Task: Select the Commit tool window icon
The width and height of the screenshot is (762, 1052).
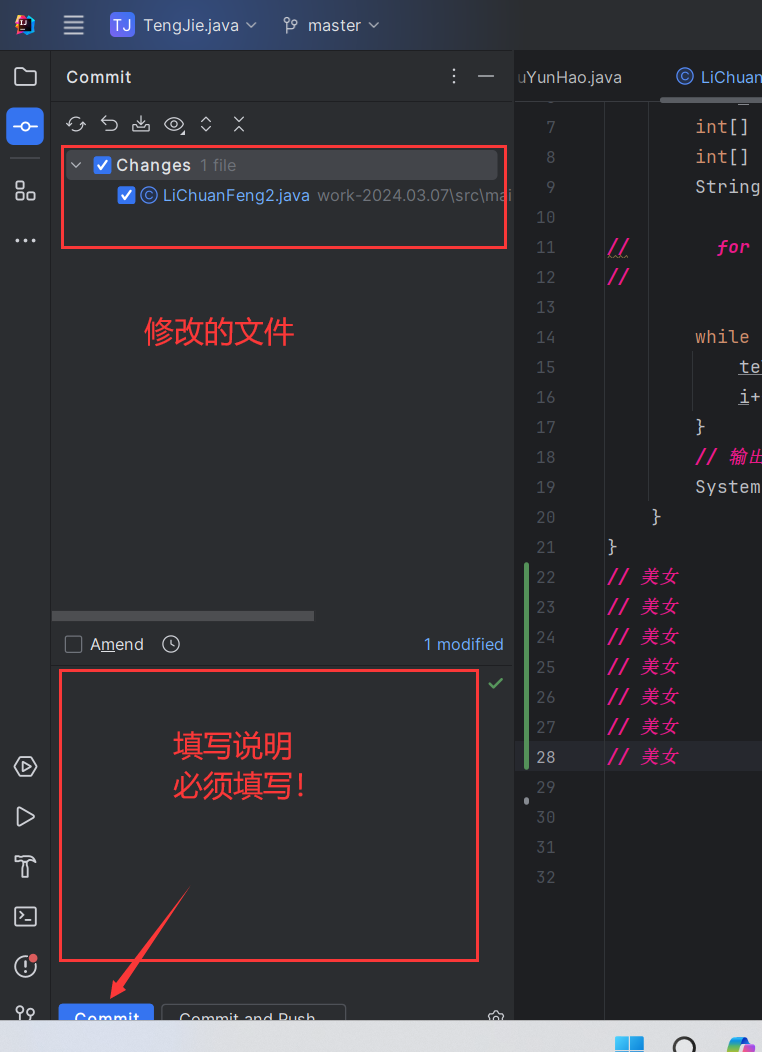Action: point(25,126)
